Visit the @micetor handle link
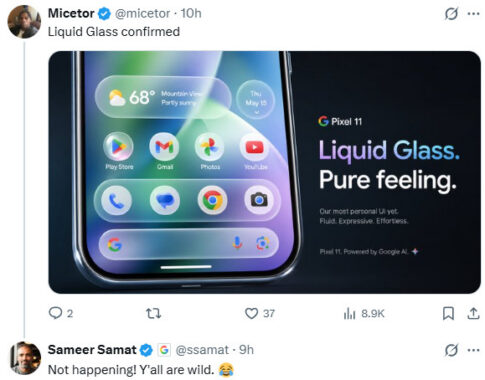The height and width of the screenshot is (380, 485). point(142,13)
